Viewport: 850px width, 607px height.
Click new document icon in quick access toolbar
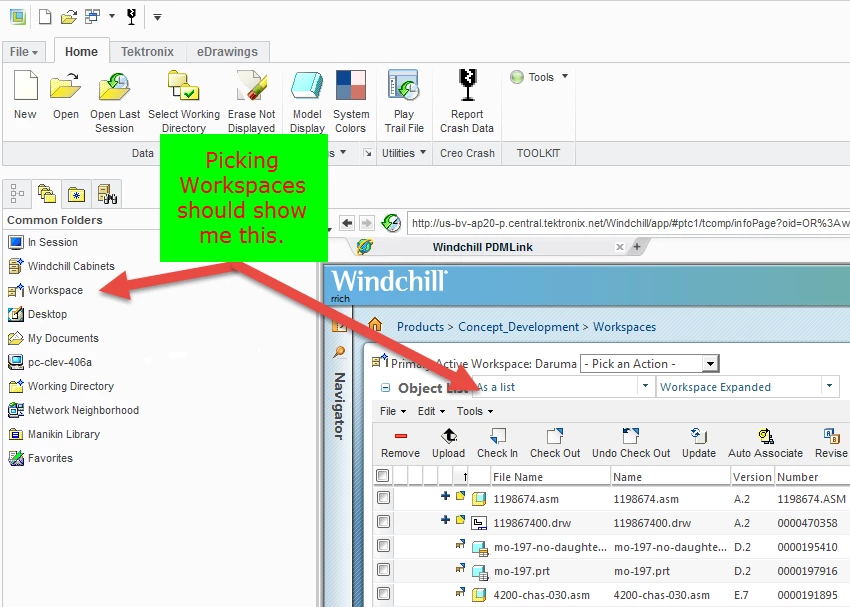coord(45,17)
